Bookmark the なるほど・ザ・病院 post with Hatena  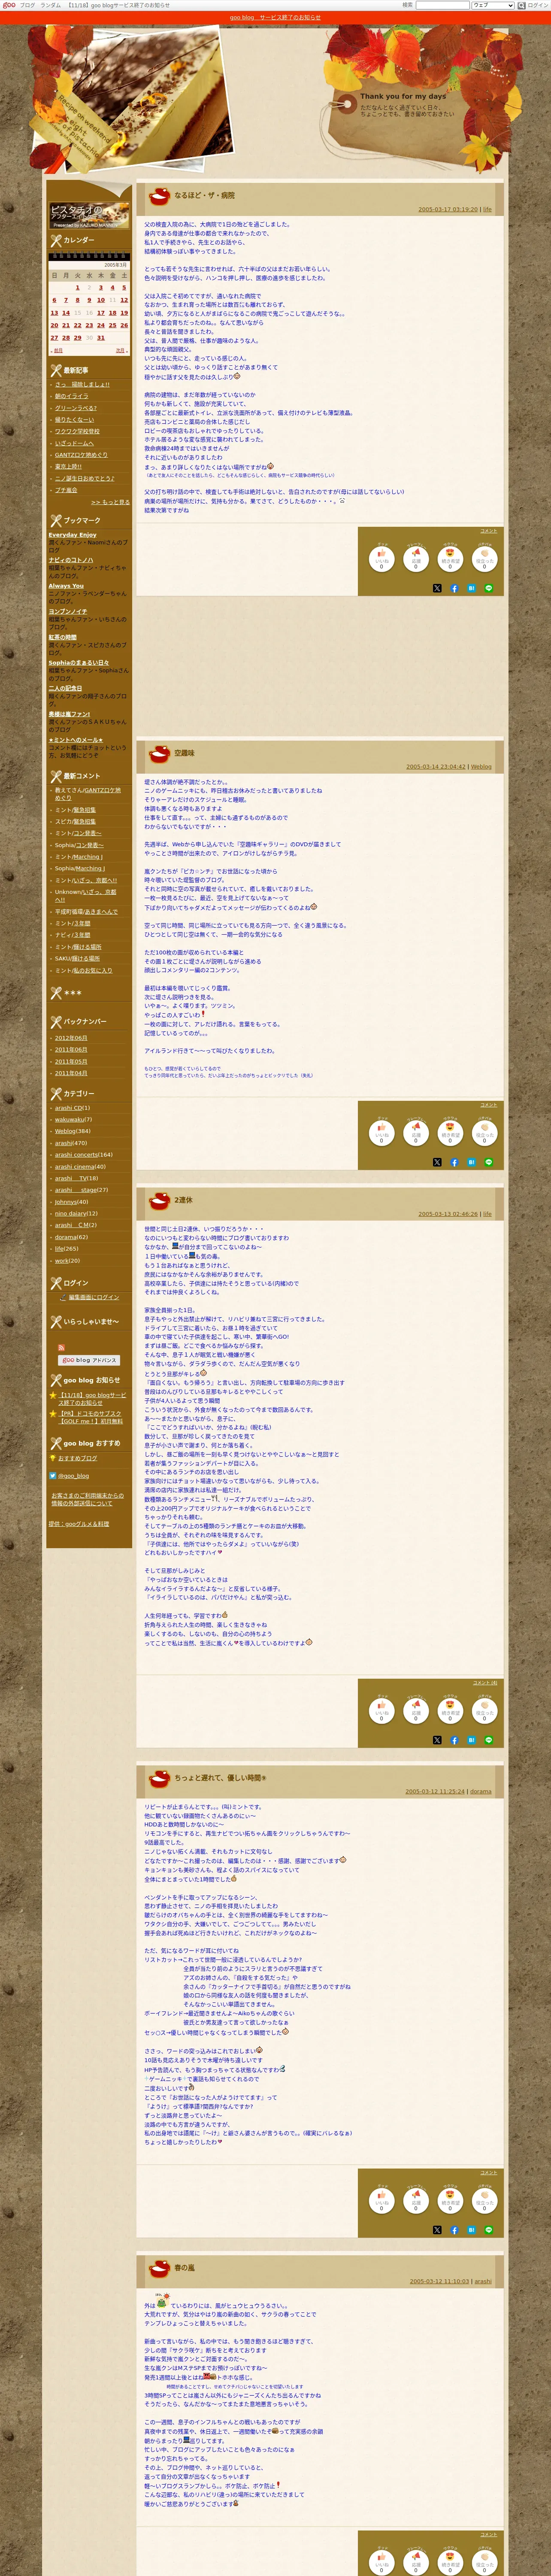(471, 588)
